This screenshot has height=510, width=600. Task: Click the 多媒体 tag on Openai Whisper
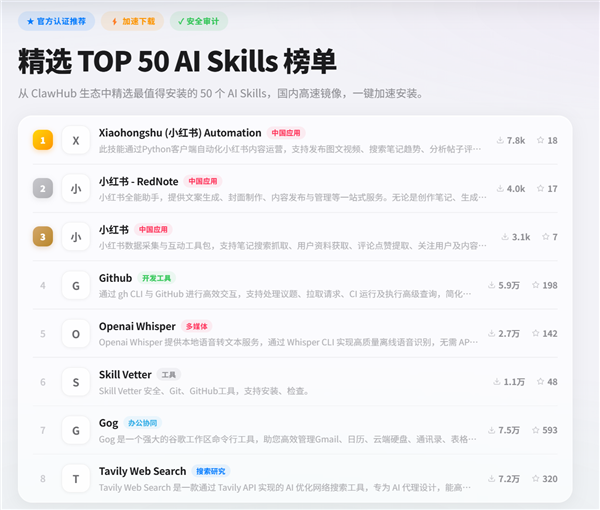click(197, 326)
